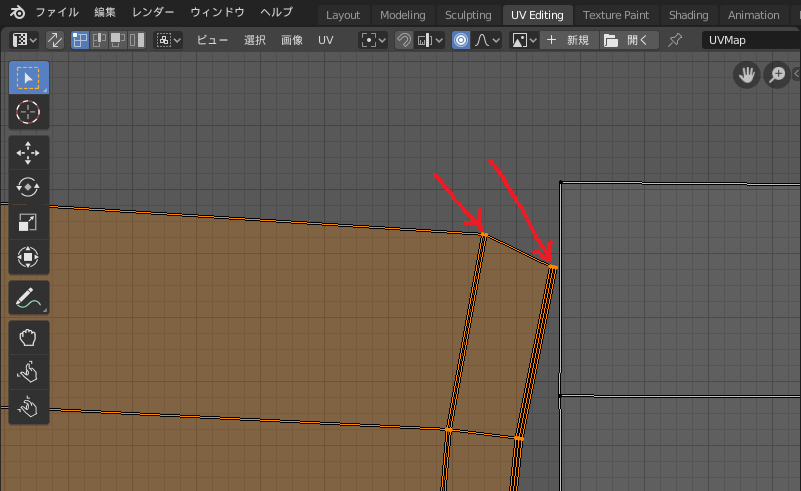Select the Annotate pencil tool
This screenshot has width=801, height=491.
[x=29, y=297]
